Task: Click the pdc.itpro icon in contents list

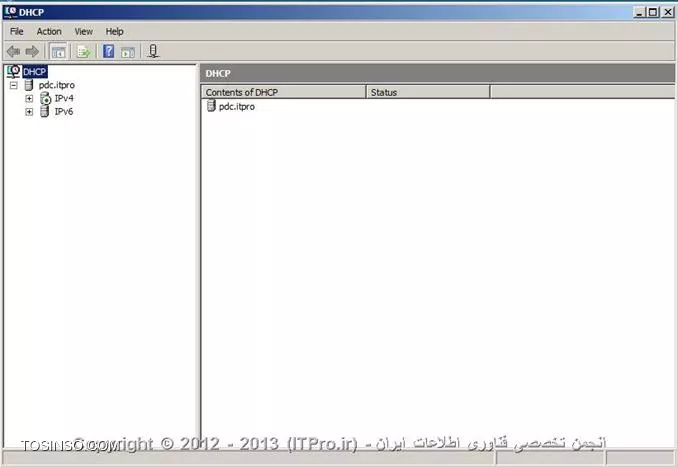Action: click(211, 106)
